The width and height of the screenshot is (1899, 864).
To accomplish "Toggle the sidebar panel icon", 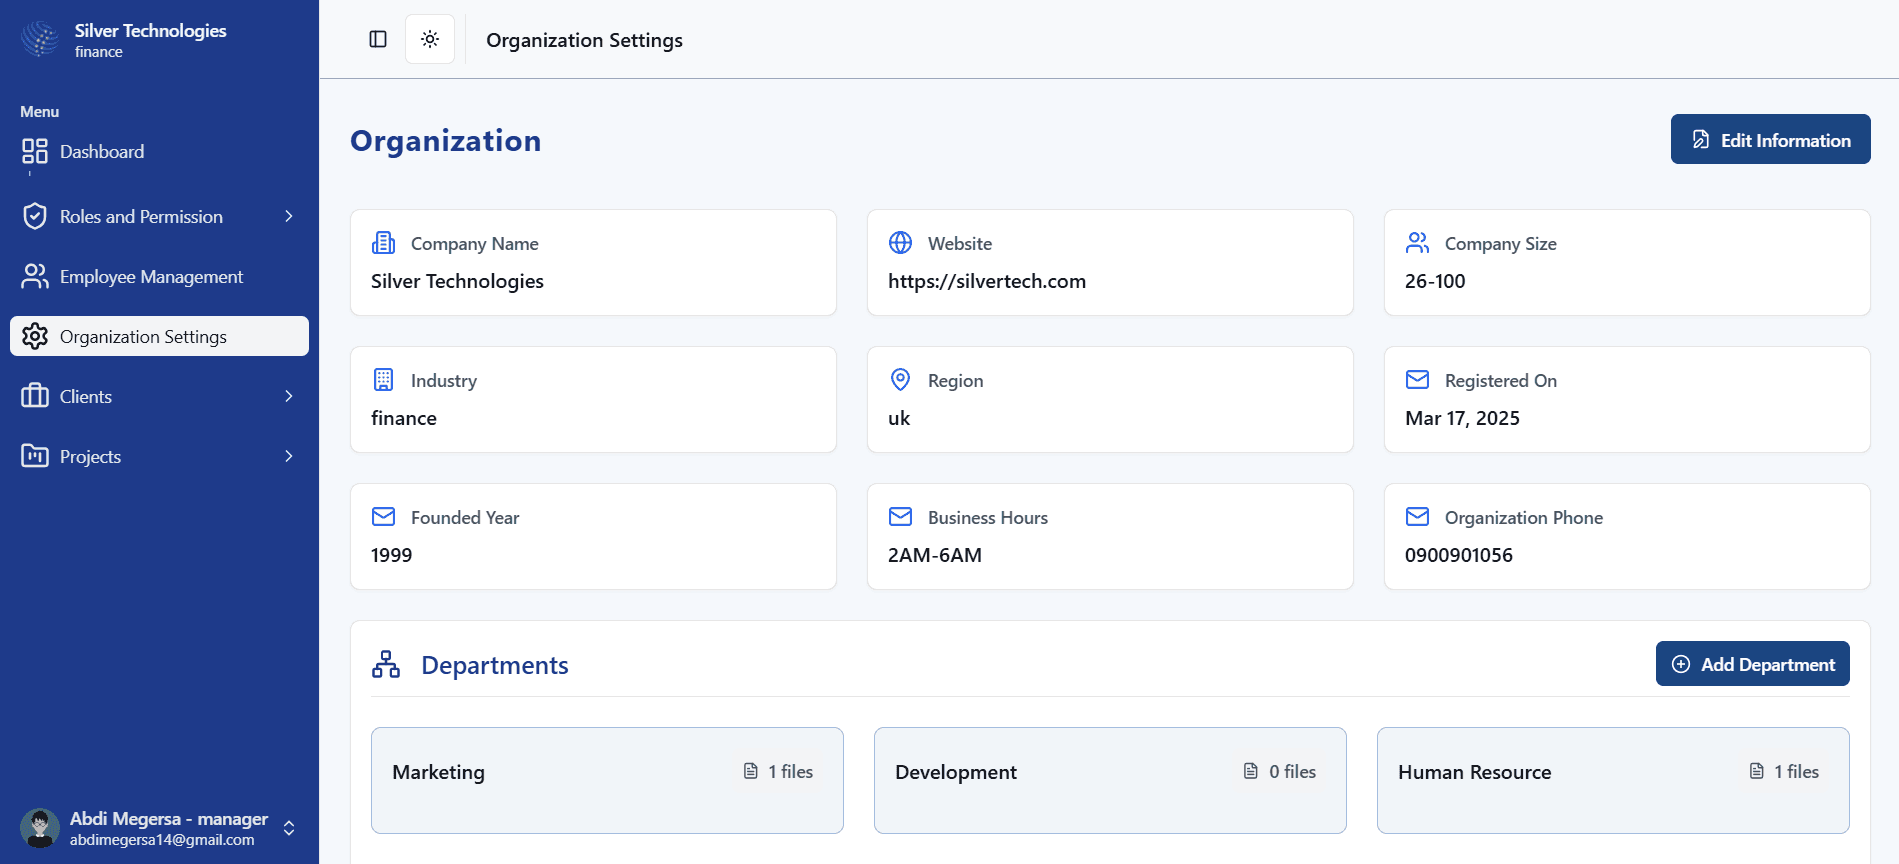I will point(378,39).
